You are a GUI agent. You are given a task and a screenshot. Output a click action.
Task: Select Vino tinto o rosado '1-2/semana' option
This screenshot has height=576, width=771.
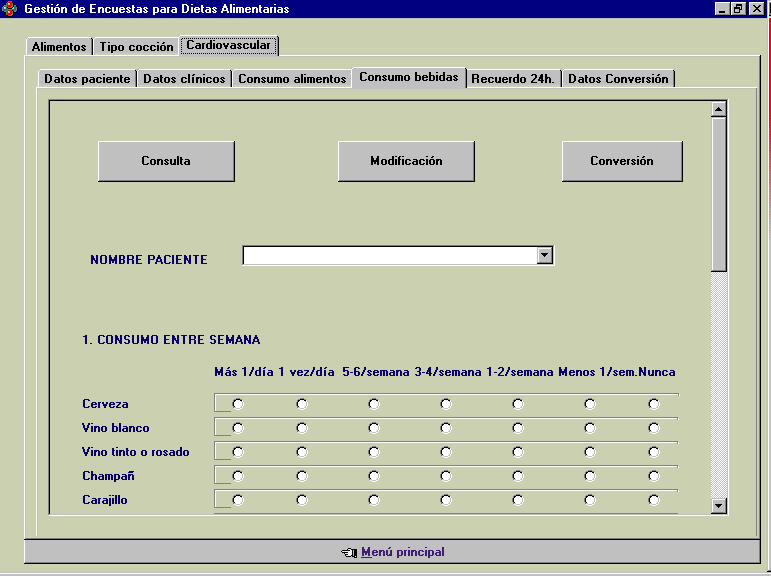point(518,452)
